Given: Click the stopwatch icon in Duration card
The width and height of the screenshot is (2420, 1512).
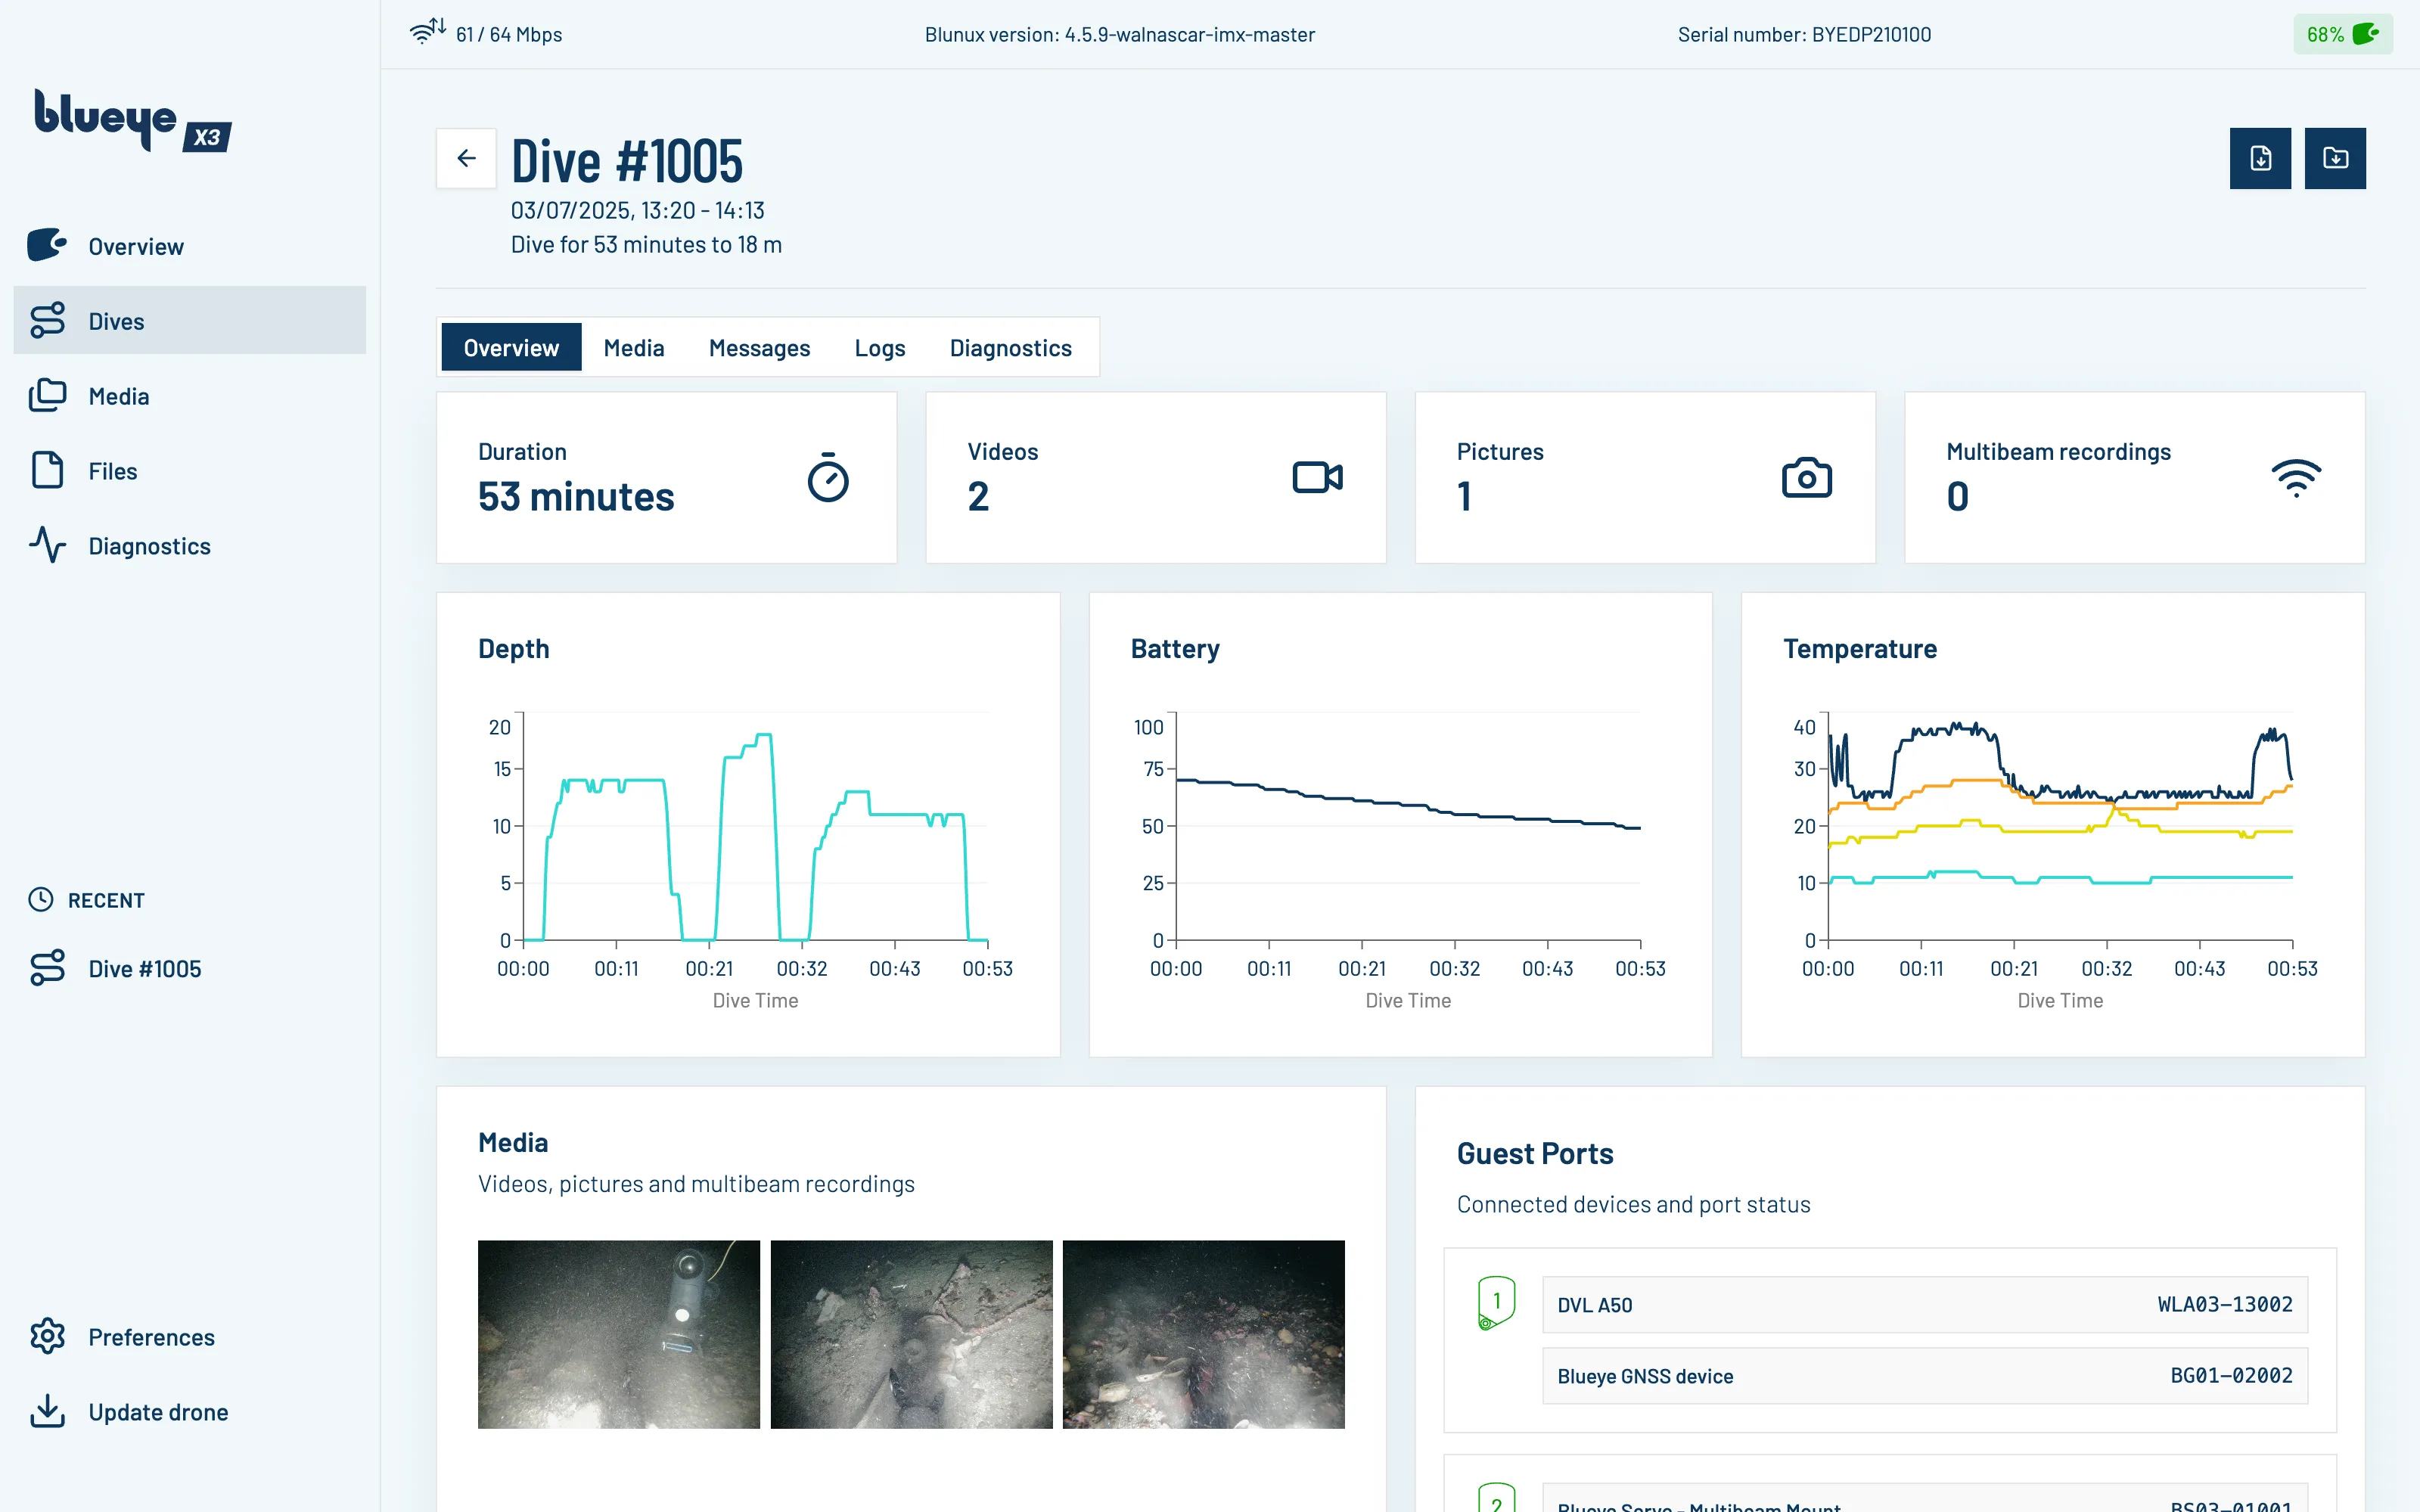Looking at the screenshot, I should pyautogui.click(x=828, y=478).
